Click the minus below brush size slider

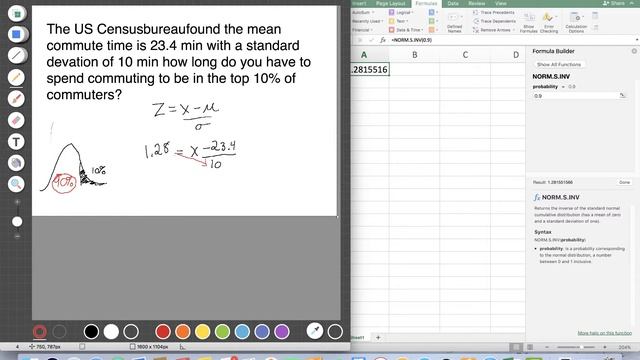[17, 236]
